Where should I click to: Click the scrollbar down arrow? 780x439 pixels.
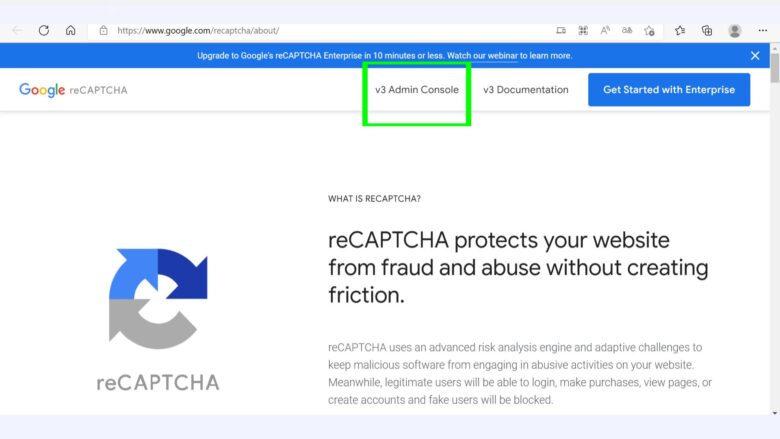tap(775, 412)
